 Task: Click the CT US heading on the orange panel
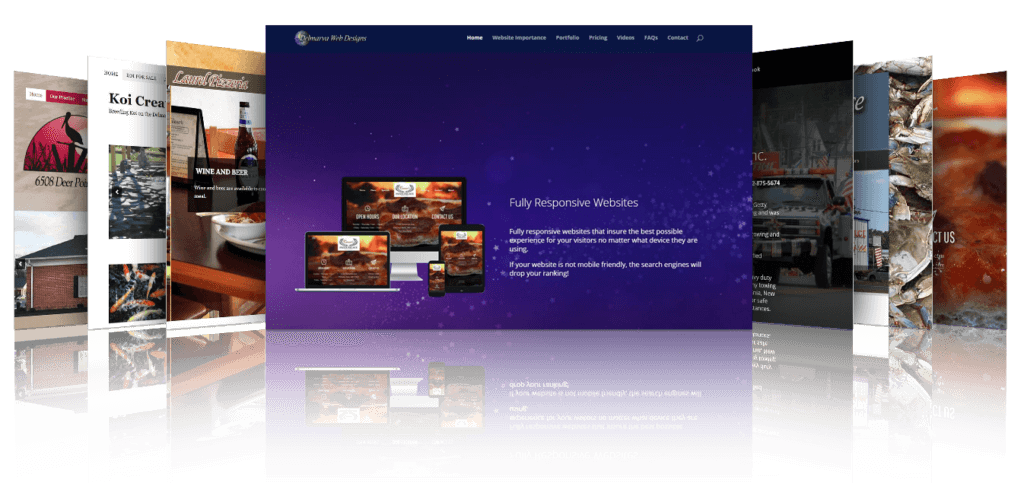point(944,237)
